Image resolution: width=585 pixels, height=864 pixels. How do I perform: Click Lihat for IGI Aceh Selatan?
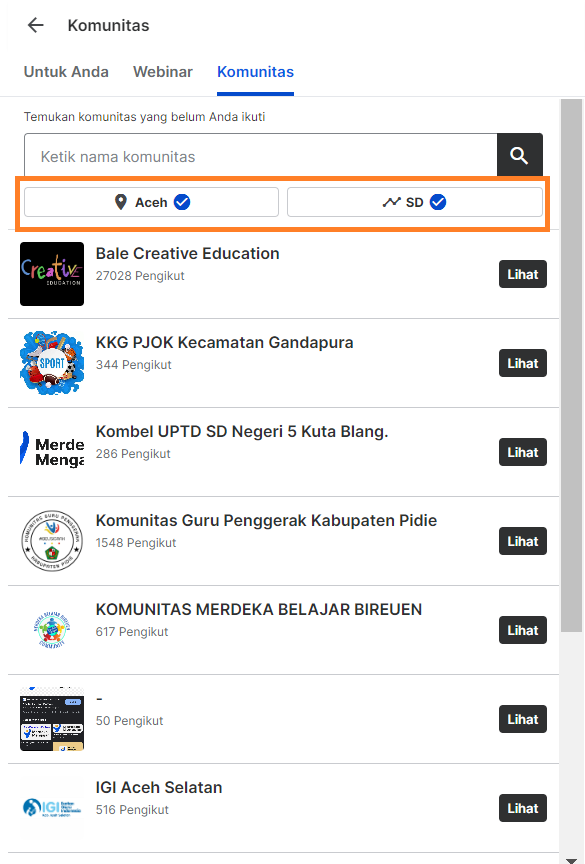(523, 808)
